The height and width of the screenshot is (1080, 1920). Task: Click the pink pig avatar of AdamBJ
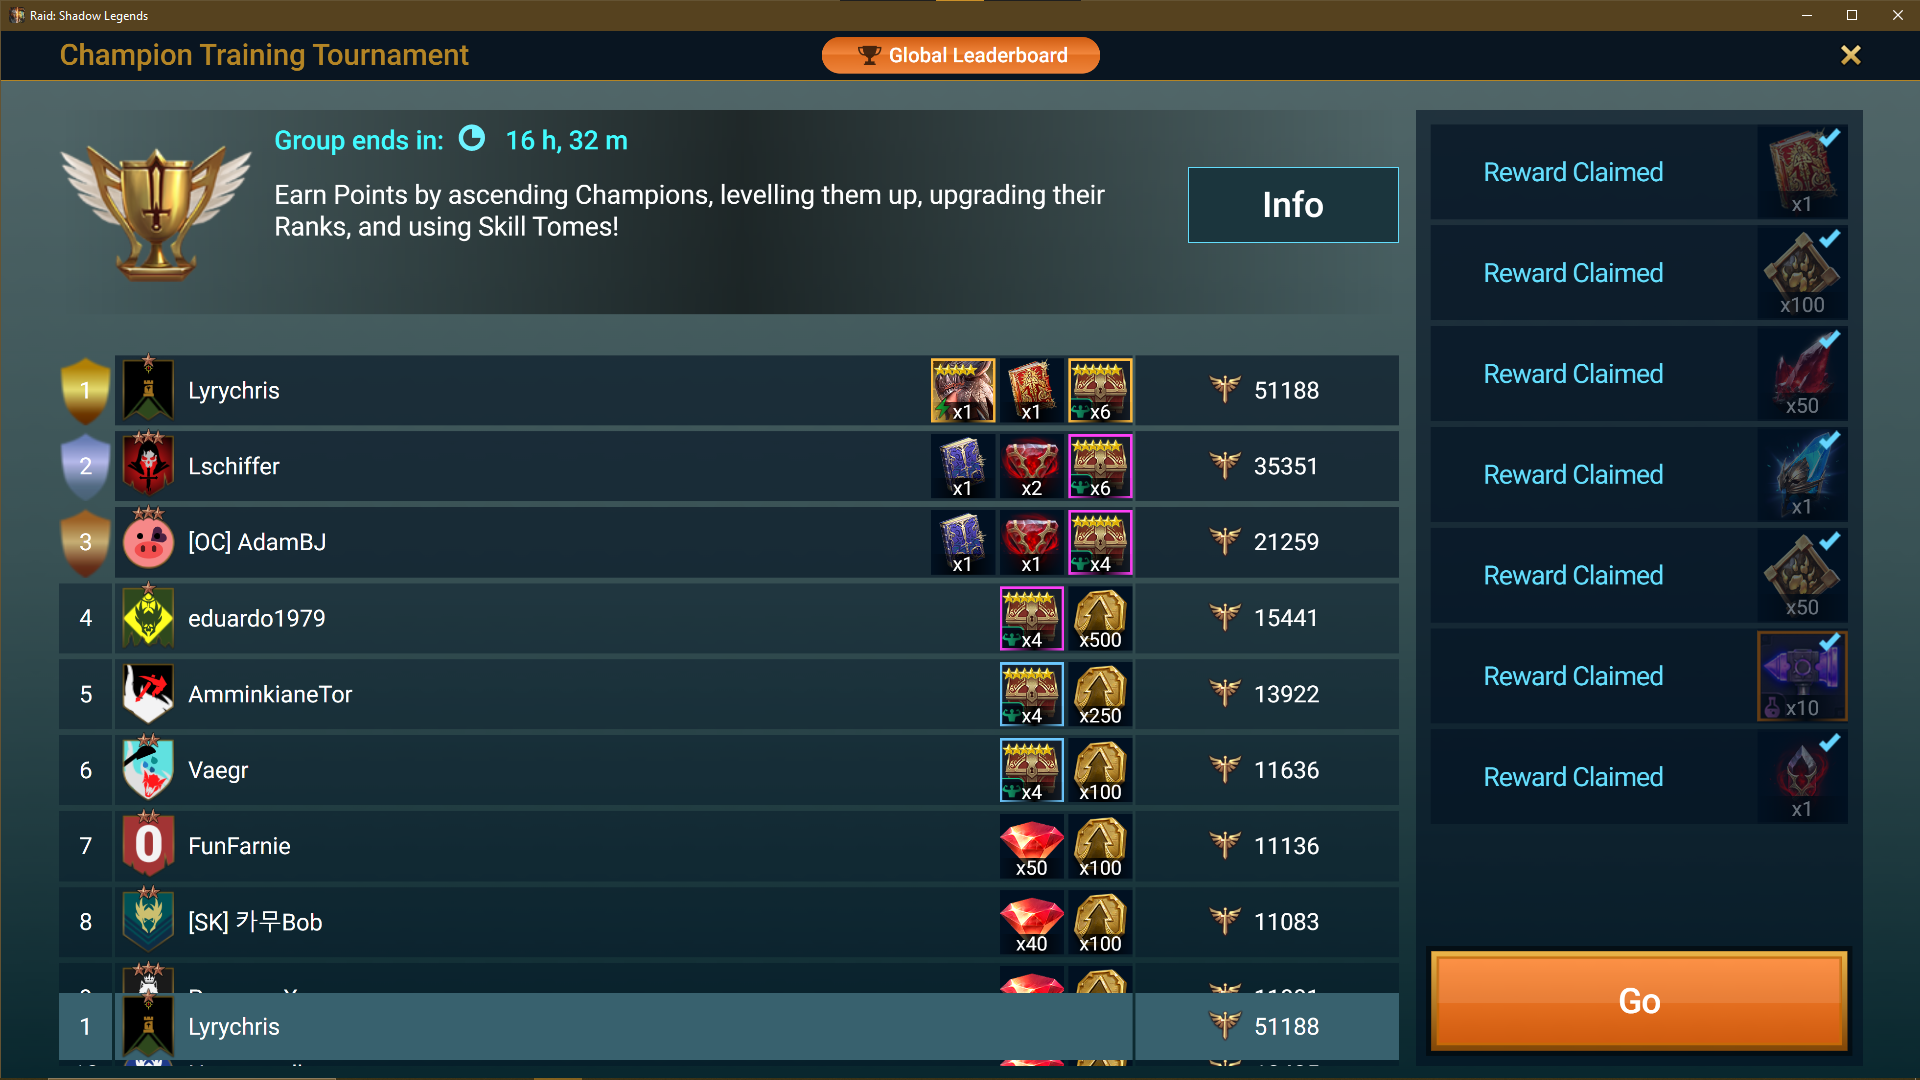(148, 542)
